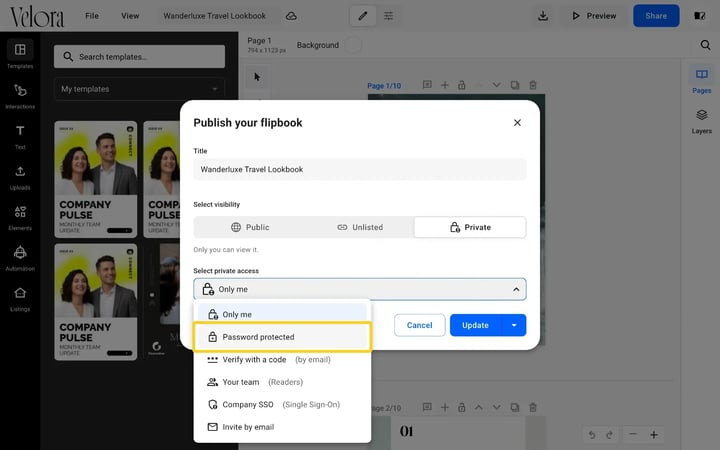This screenshot has width=720, height=450.
Task: Edit the flipbook Title field
Action: [360, 169]
